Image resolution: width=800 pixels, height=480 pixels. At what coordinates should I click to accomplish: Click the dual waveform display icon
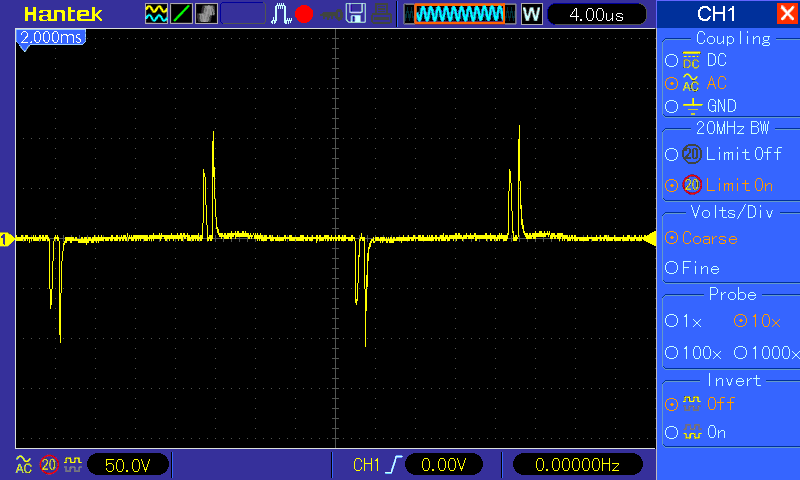point(156,14)
